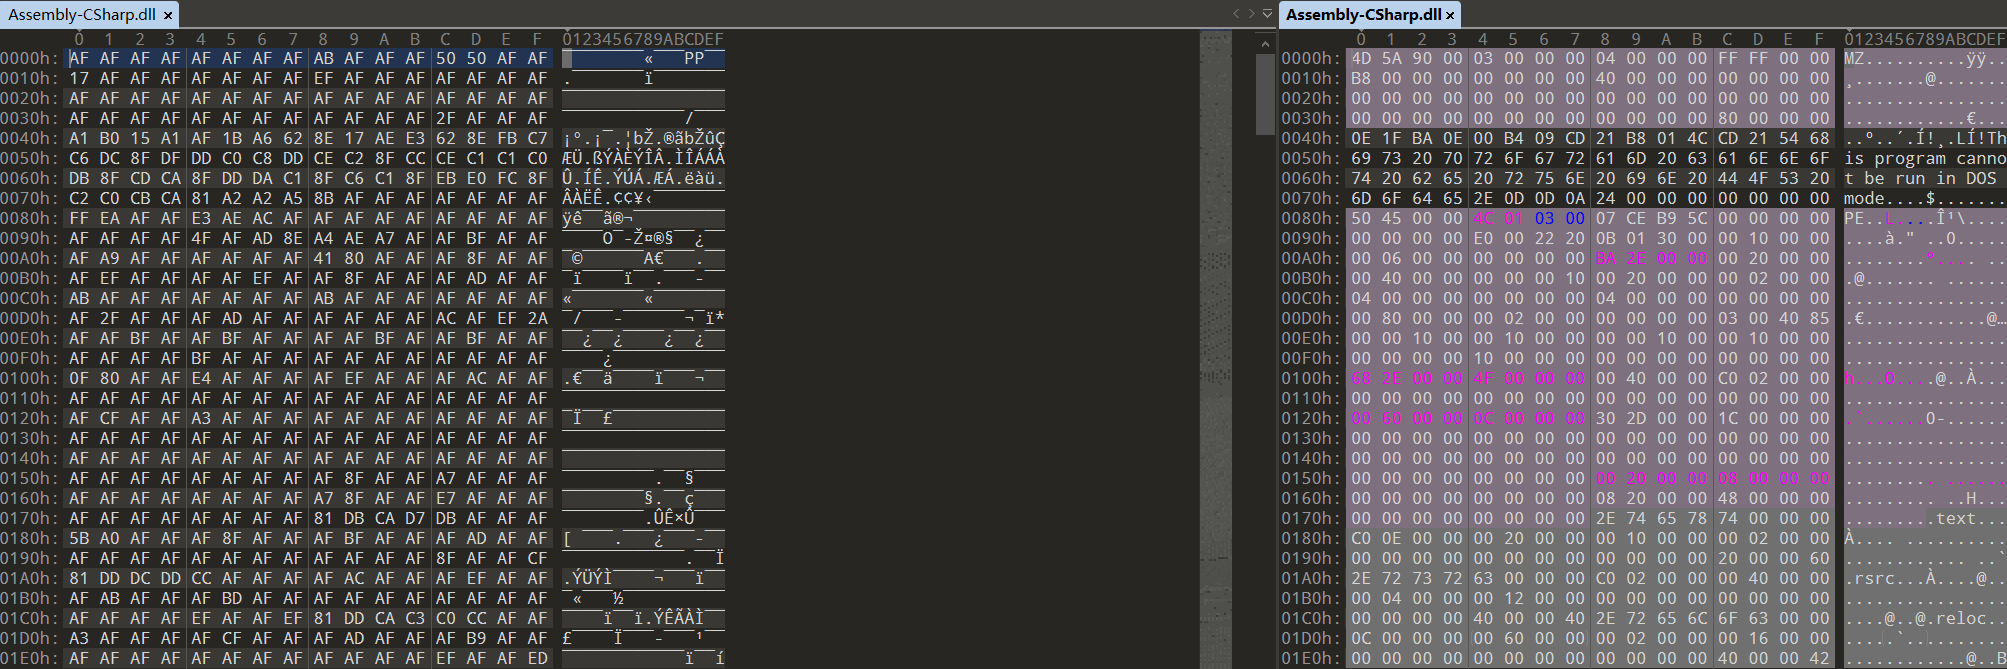Click the left pane vertical scrollbar thumb
This screenshot has height=669, width=2007.
1265,95
